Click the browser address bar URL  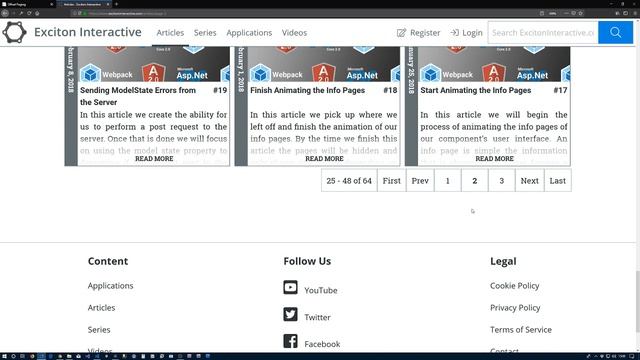[x=127, y=13]
